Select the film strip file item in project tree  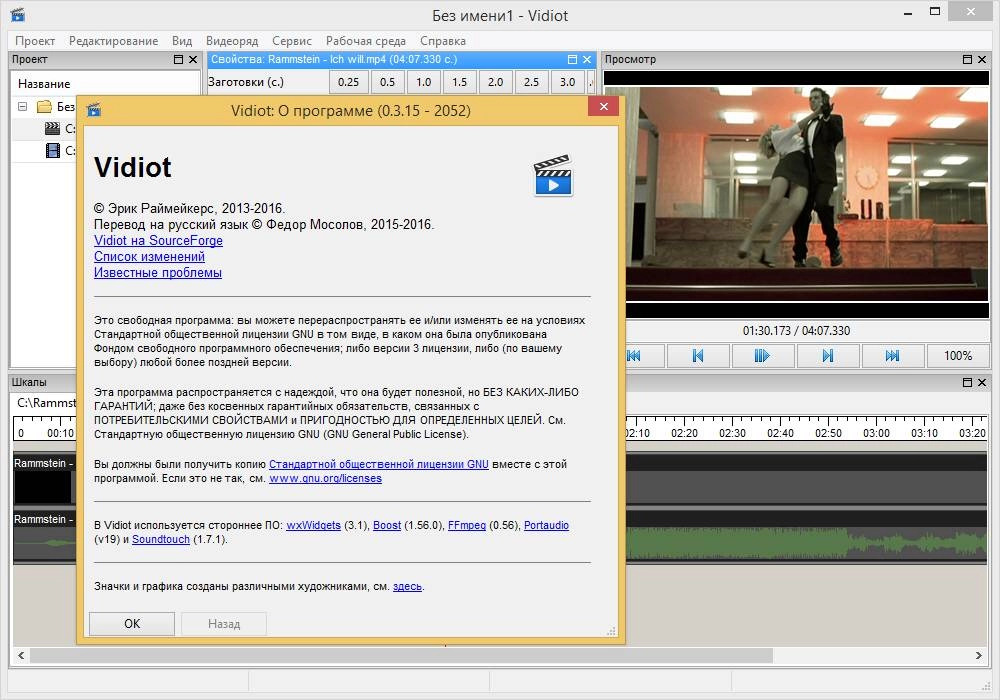pyautogui.click(x=53, y=150)
